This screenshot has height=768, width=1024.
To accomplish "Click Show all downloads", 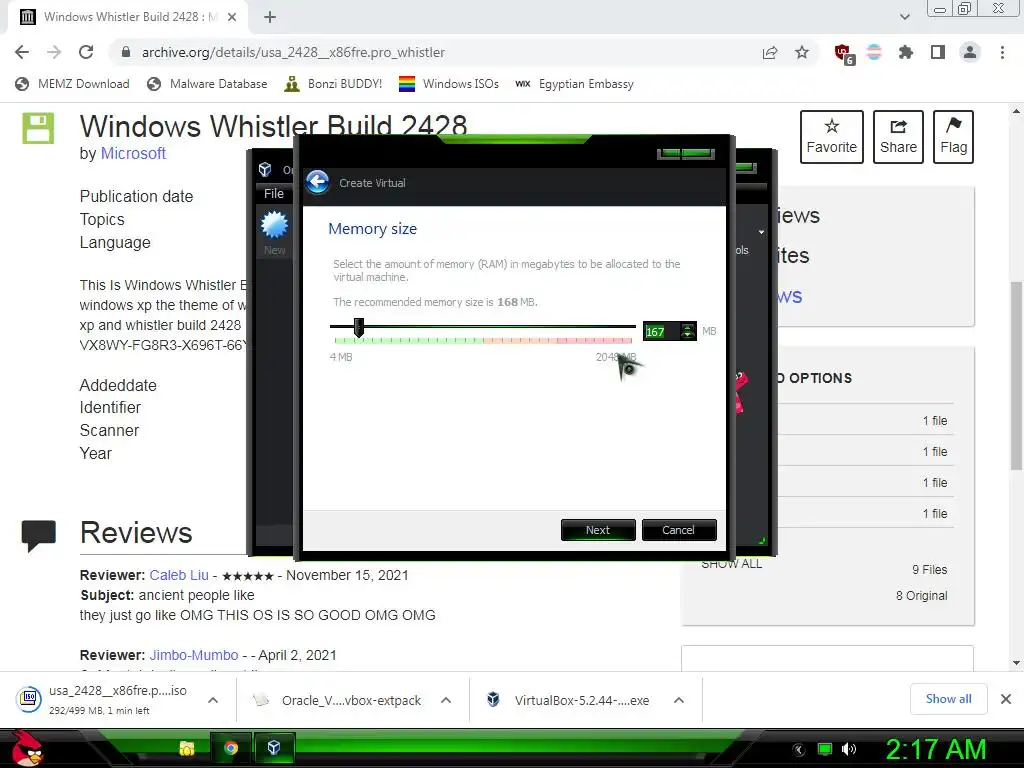I will (948, 699).
